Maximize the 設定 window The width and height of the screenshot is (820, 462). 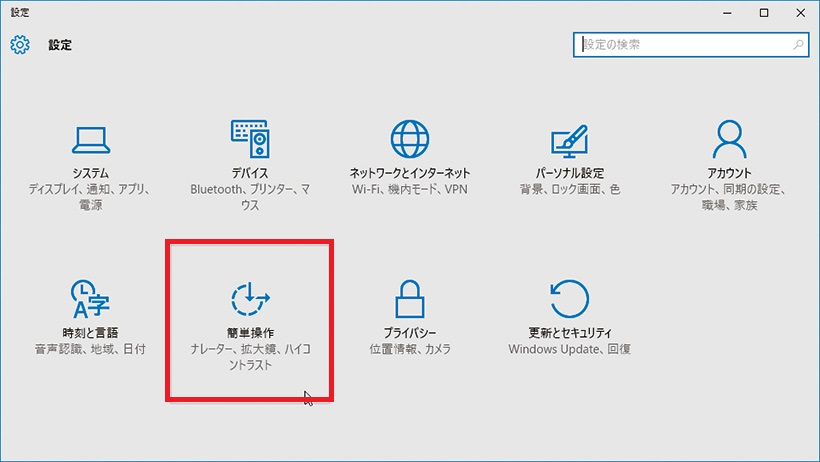[x=764, y=13]
